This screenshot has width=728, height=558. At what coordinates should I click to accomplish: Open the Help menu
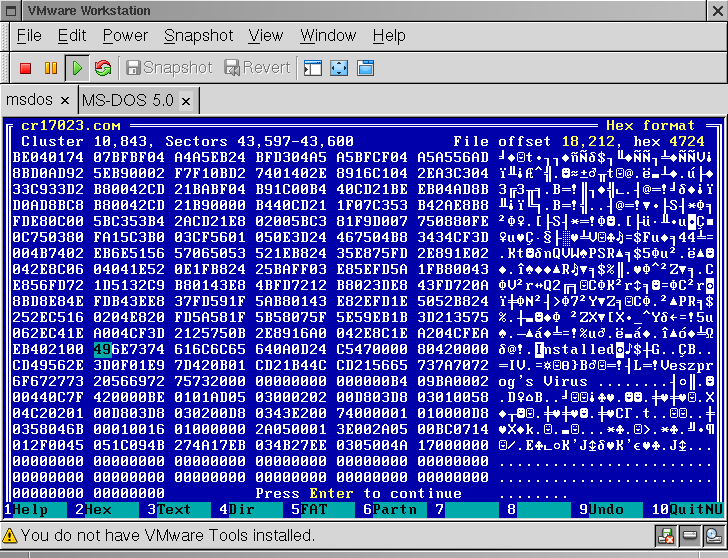(389, 36)
